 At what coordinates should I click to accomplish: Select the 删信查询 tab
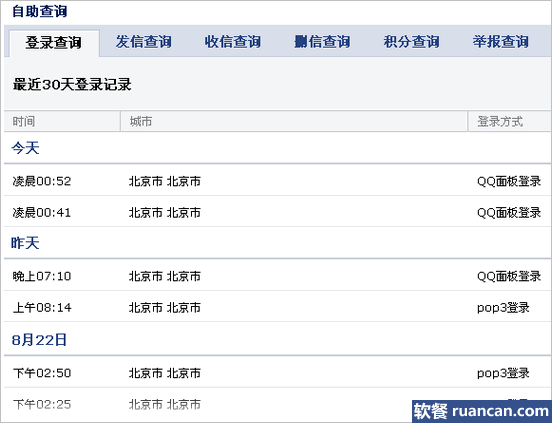(x=322, y=42)
